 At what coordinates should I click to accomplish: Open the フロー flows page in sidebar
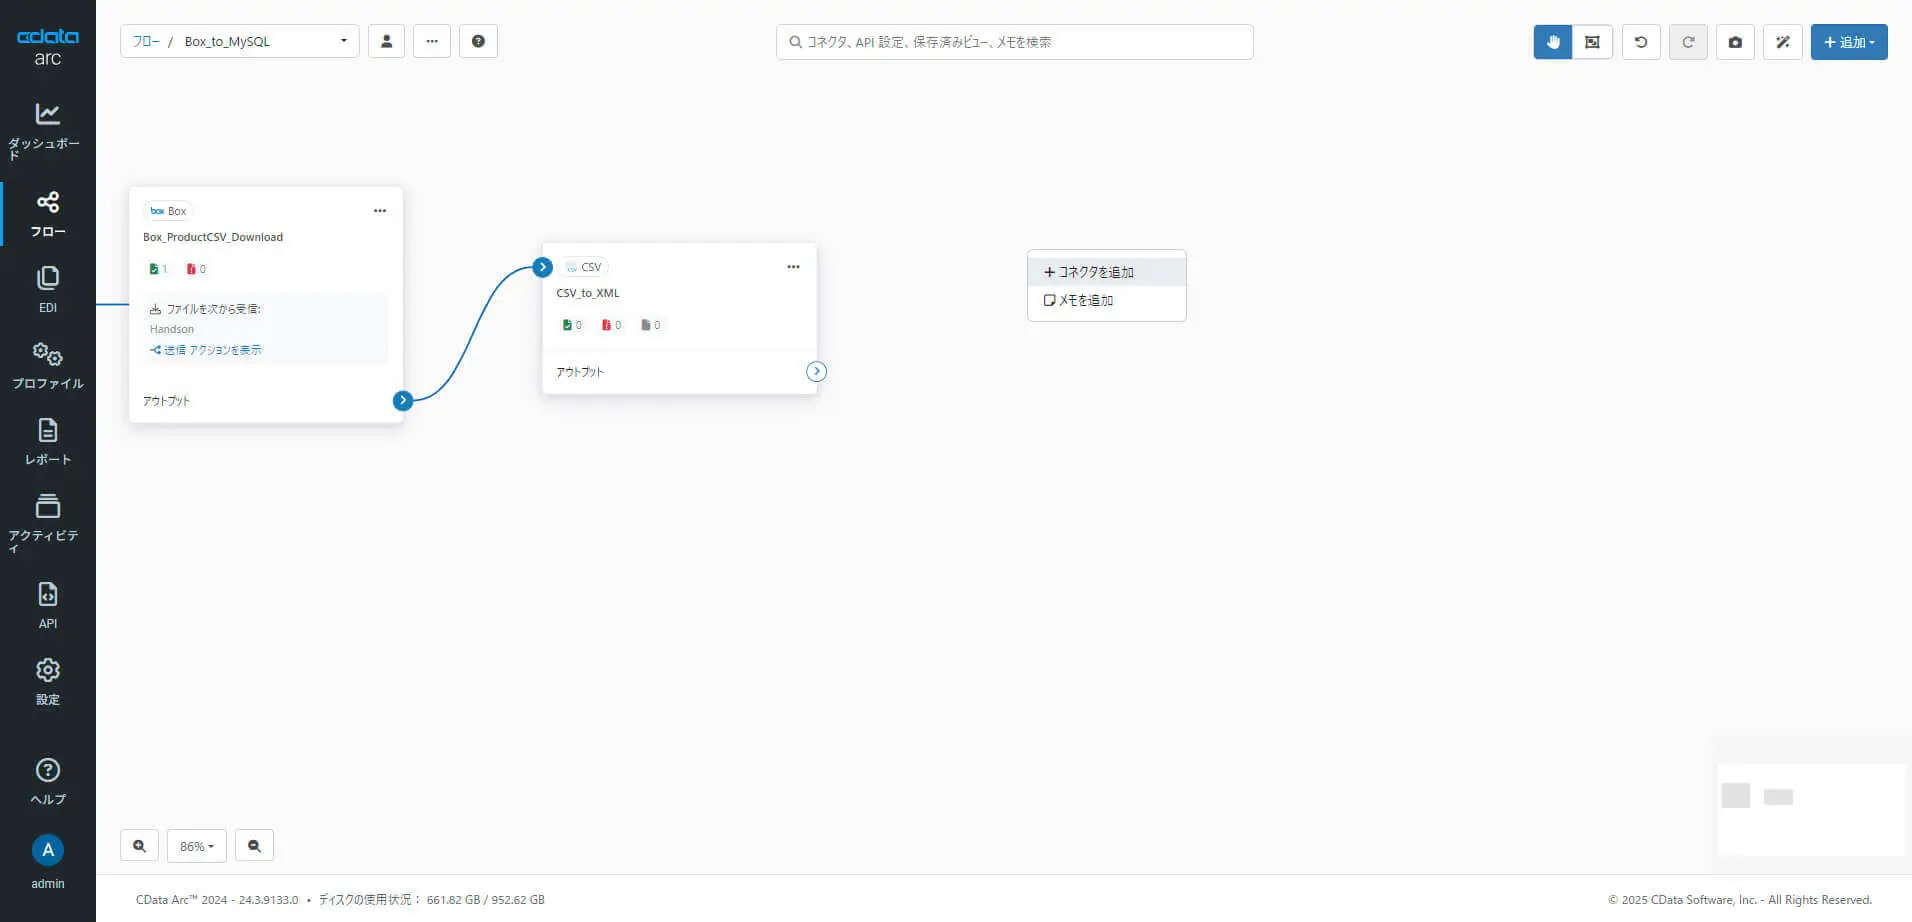47,214
